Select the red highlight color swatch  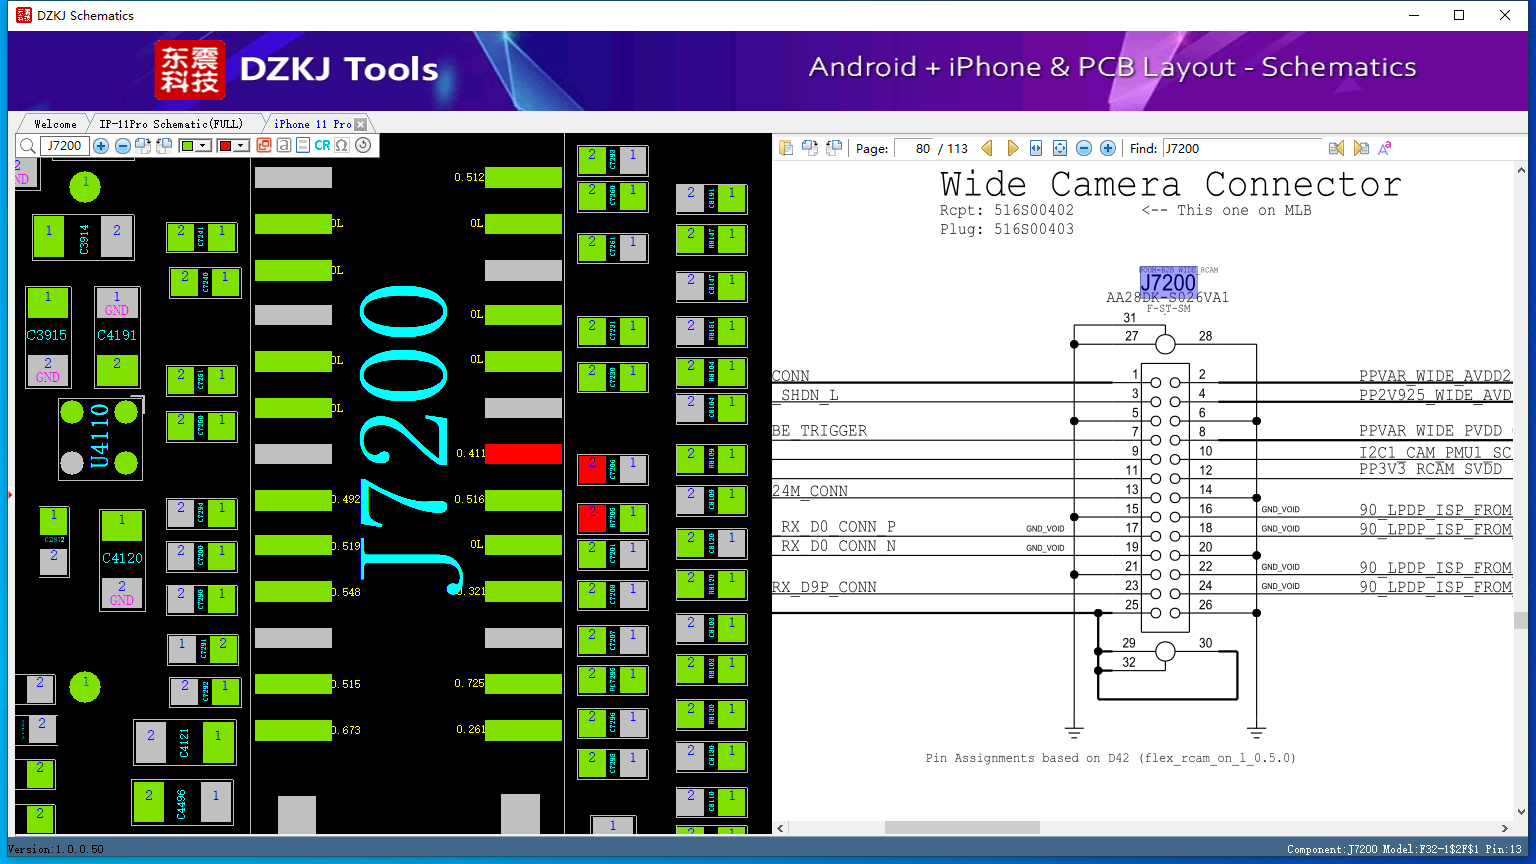[x=225, y=146]
